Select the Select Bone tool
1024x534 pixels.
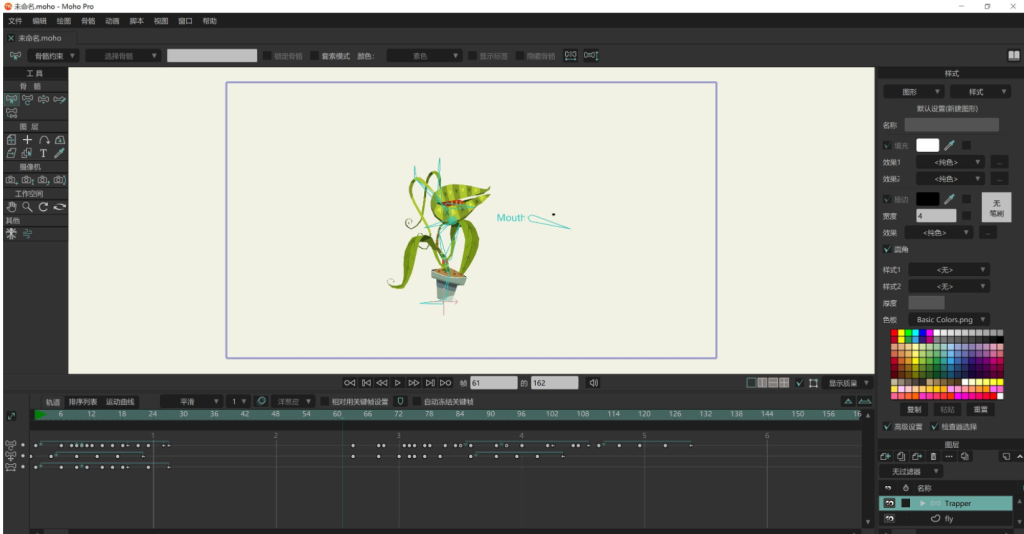pos(12,100)
